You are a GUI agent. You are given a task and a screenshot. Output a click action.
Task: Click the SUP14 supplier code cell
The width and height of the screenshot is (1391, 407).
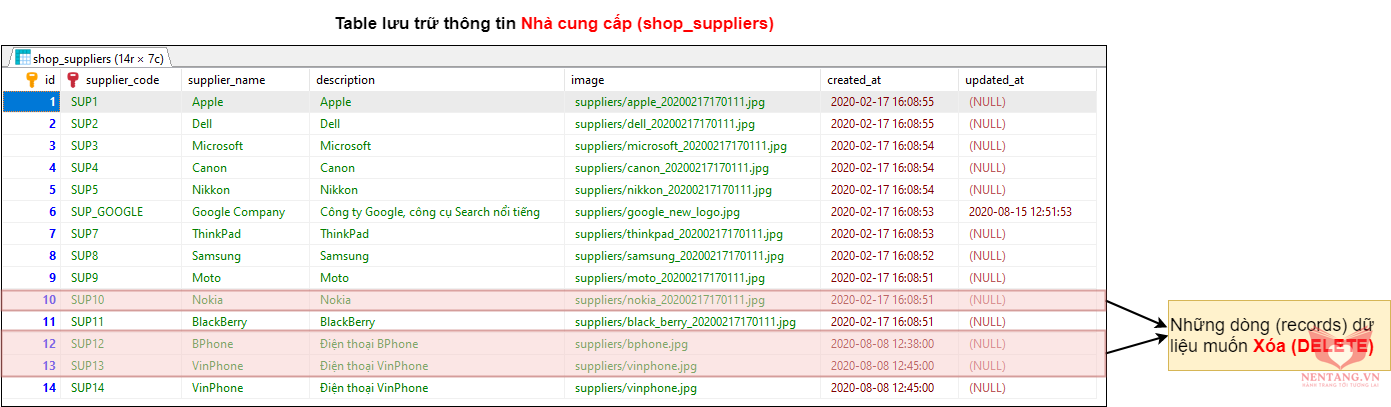click(x=87, y=388)
